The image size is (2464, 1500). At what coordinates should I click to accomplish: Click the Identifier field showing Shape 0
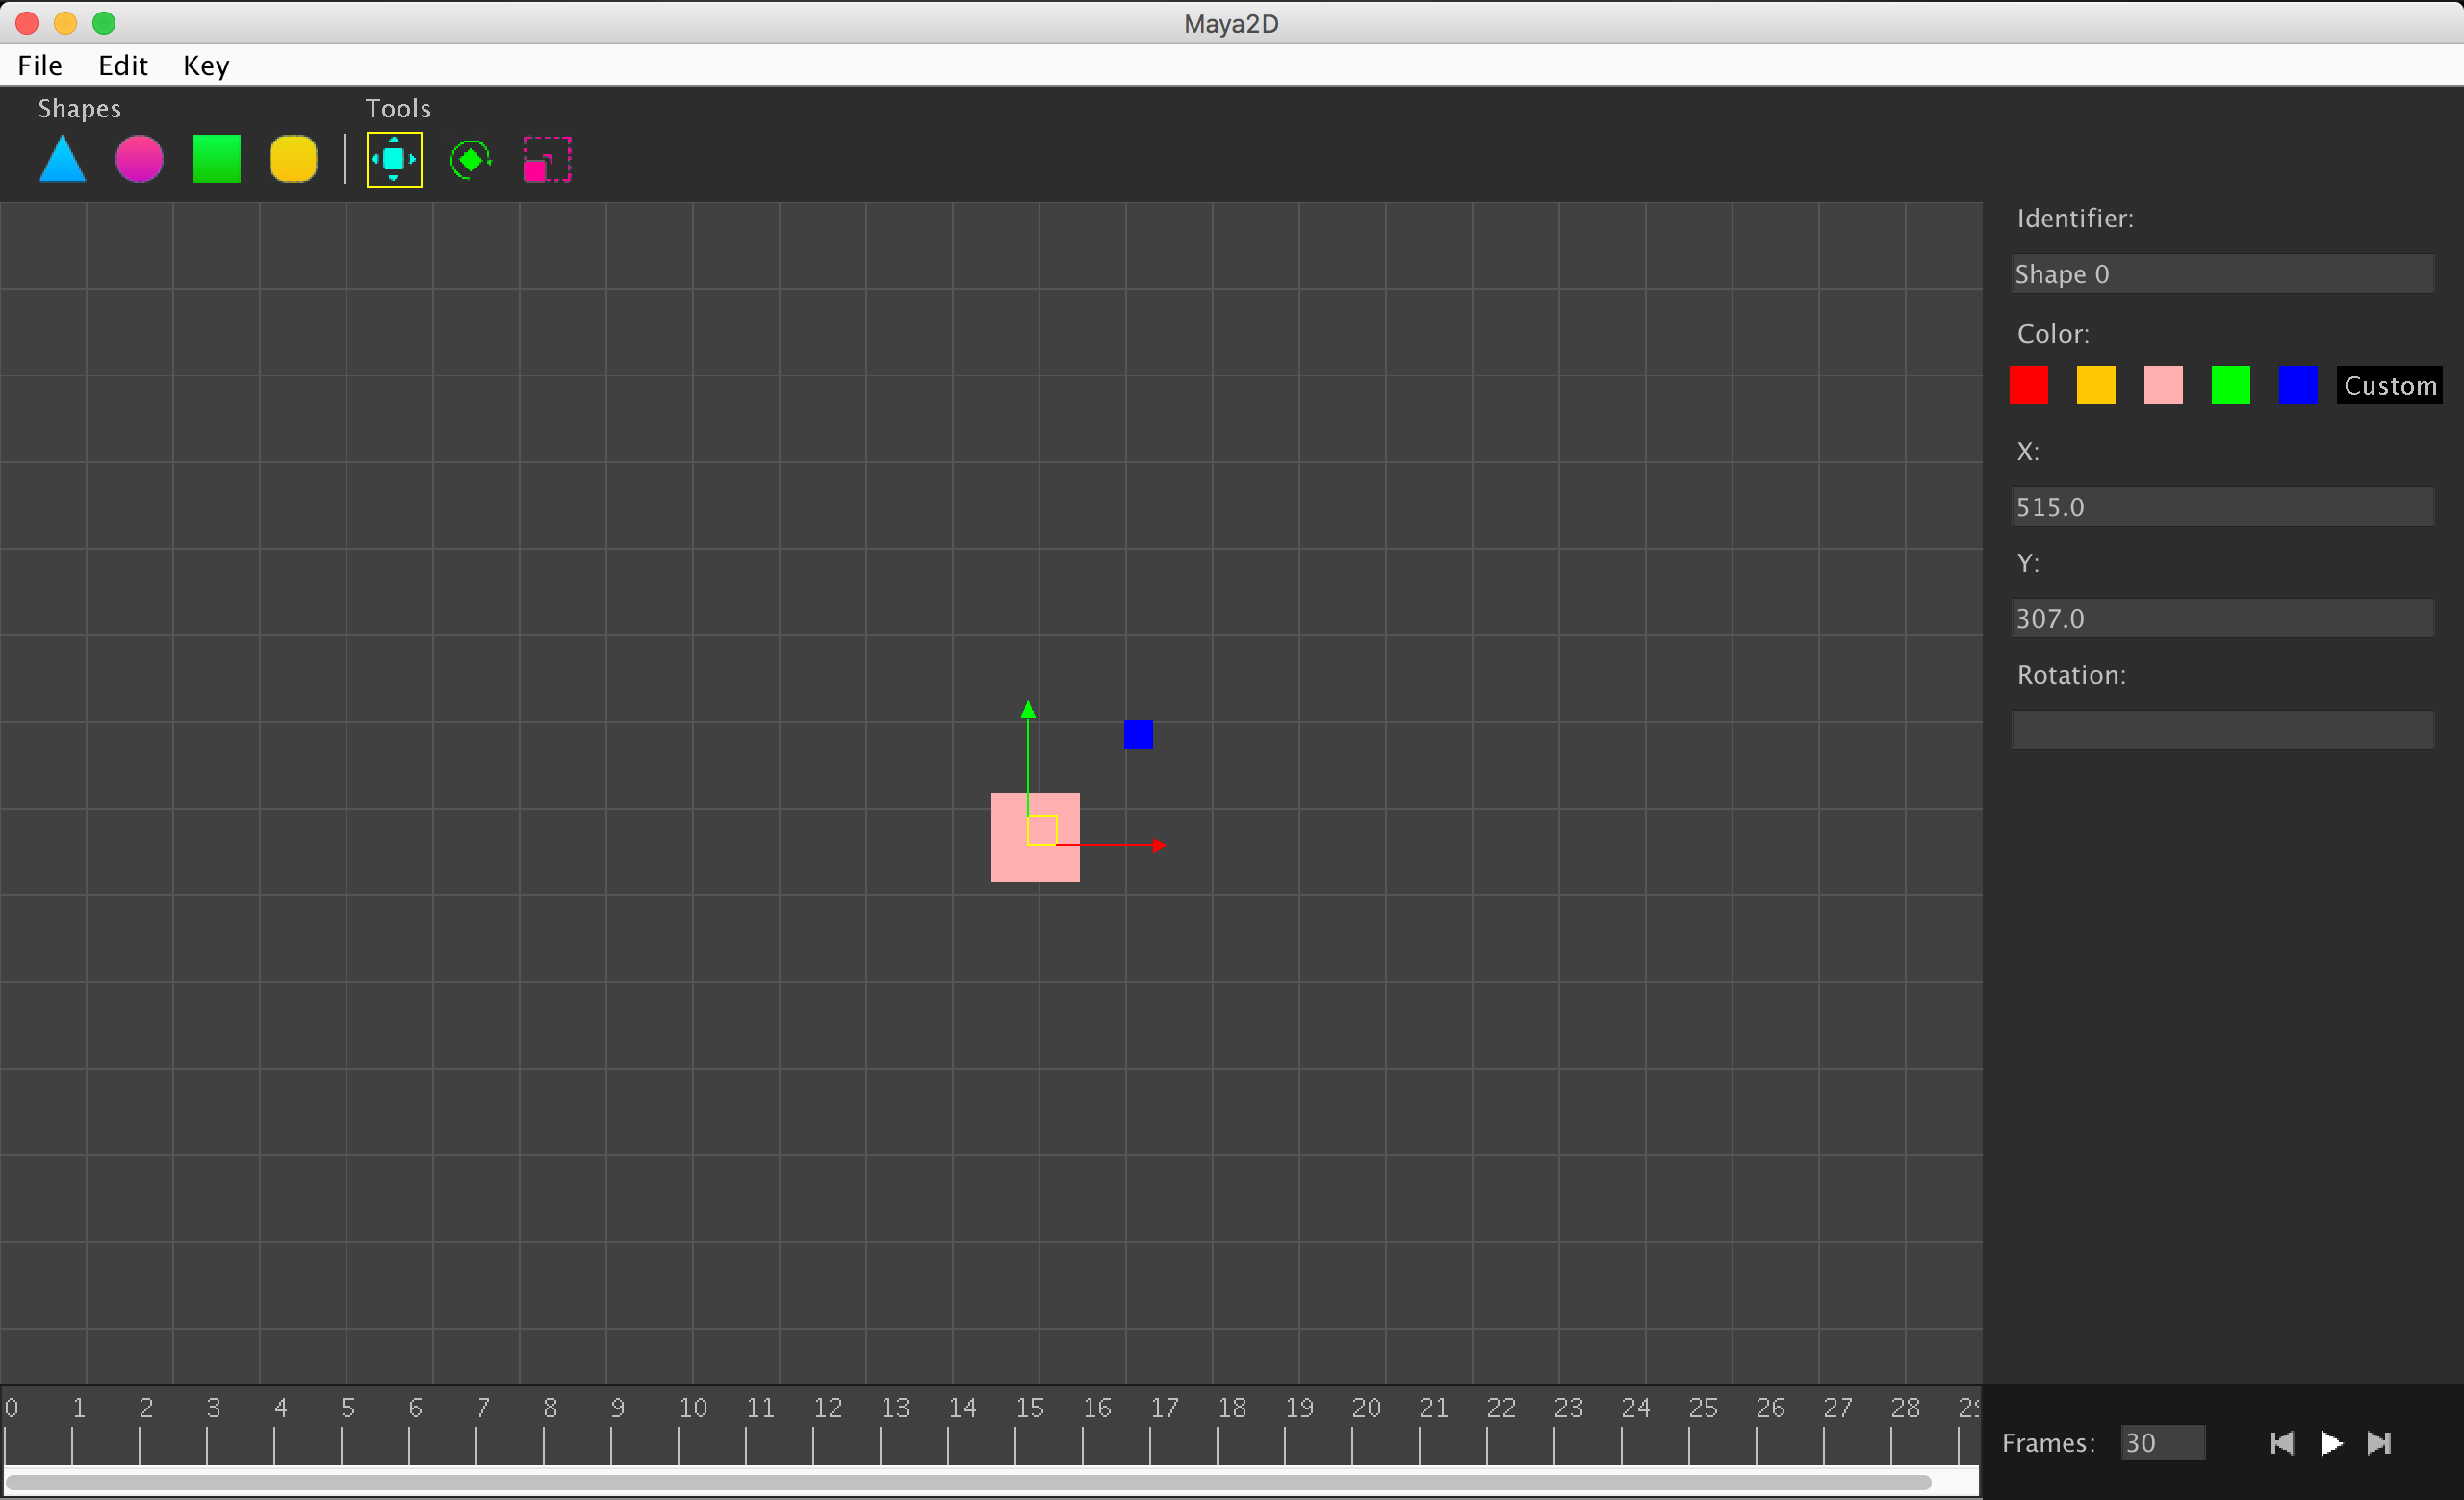click(2222, 274)
